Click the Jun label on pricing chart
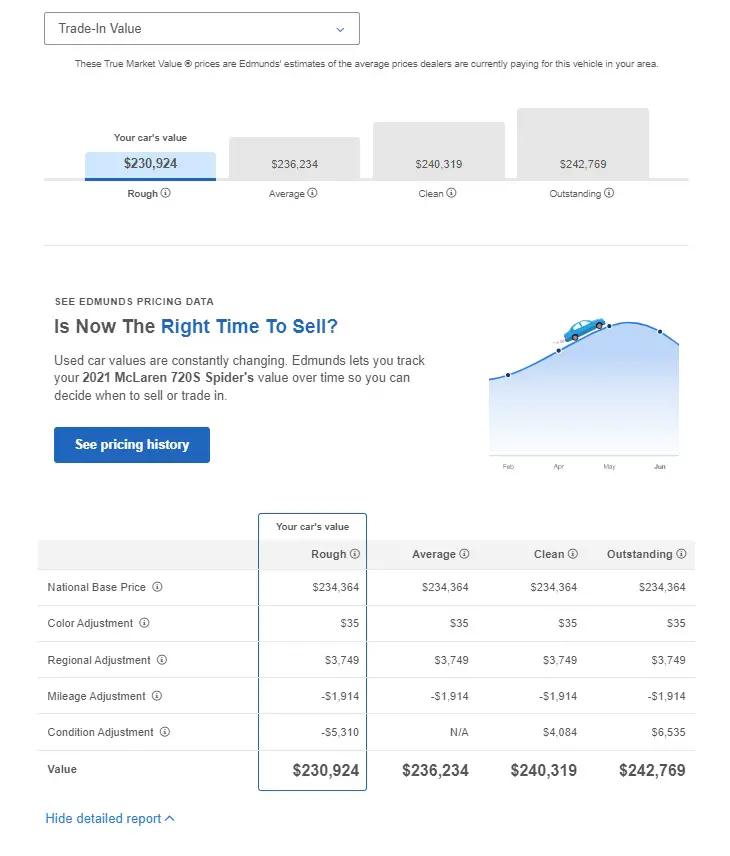Image resolution: width=730 pixels, height=856 pixels. (x=660, y=467)
